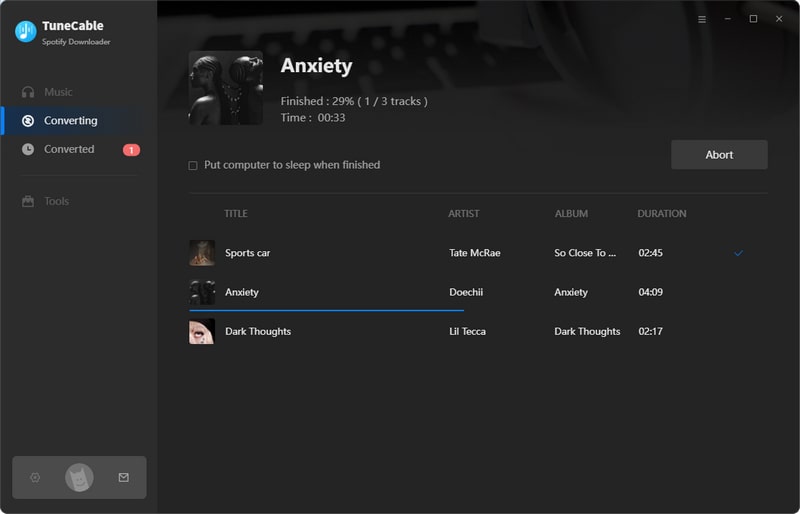
Task: Click the Dark Thoughts track thumbnail
Action: tap(202, 331)
